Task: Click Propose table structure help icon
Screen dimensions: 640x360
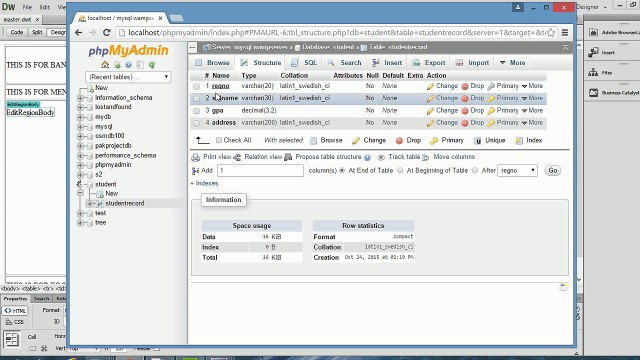Action: (367, 157)
